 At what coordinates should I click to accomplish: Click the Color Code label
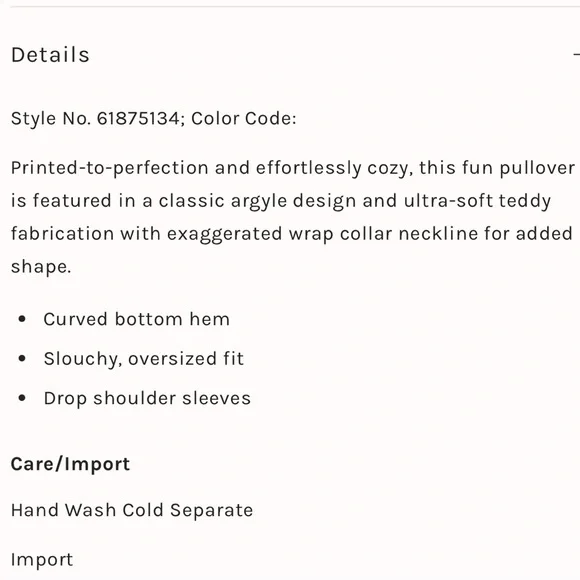point(244,118)
